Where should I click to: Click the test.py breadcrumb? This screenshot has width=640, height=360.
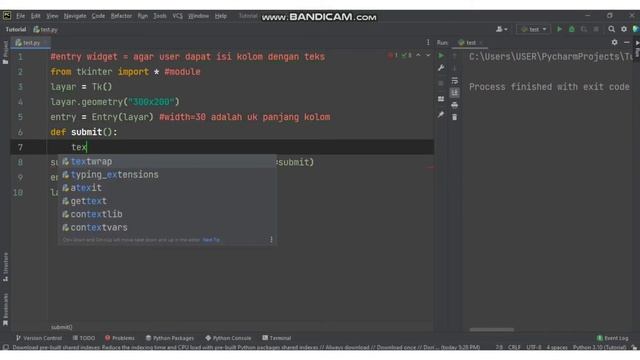(45, 29)
